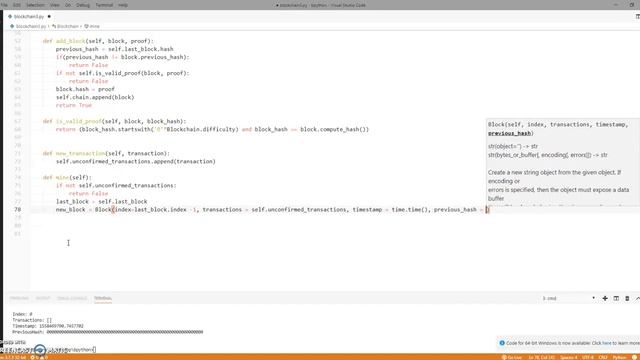The height and width of the screenshot is (360, 640).
Task: Click the PreviousHash line in terminal output
Action: point(107,332)
